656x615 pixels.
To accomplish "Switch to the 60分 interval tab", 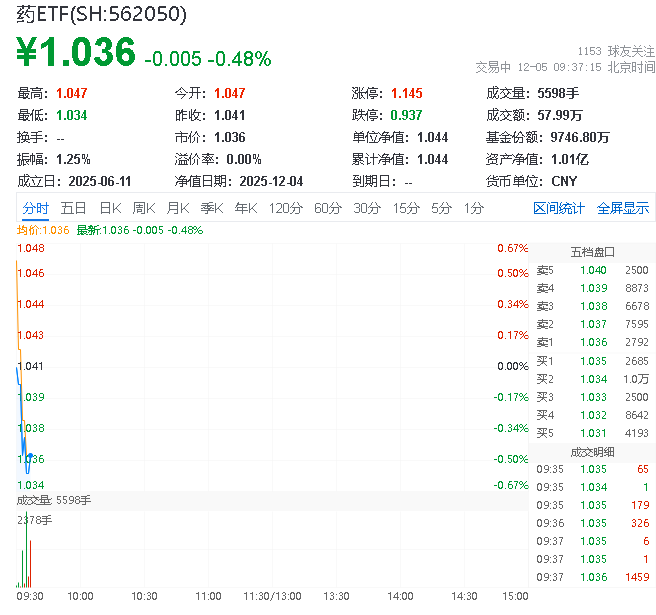I will pos(328,208).
